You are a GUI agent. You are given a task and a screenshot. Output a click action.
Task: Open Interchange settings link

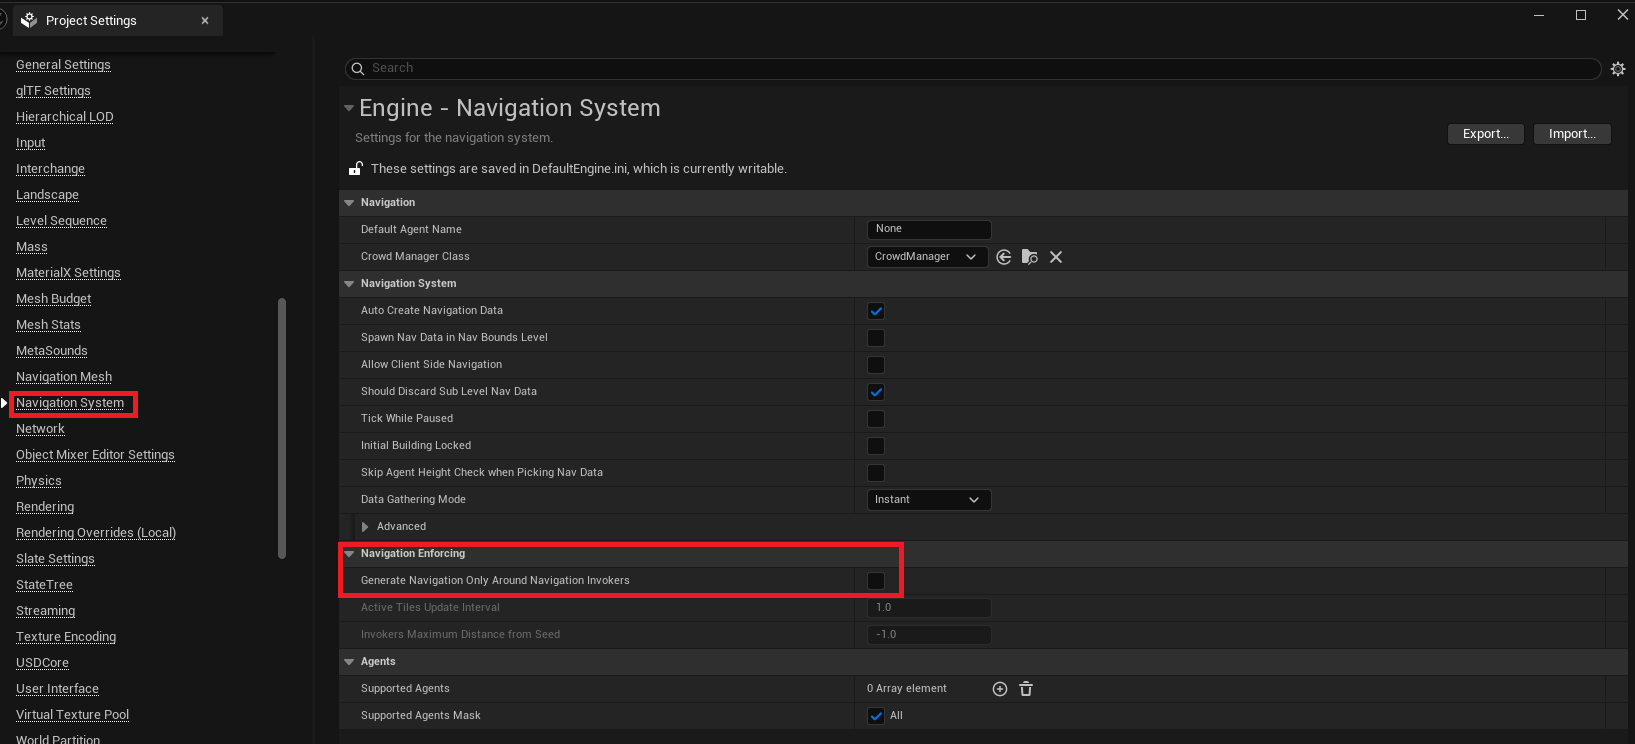[50, 169]
